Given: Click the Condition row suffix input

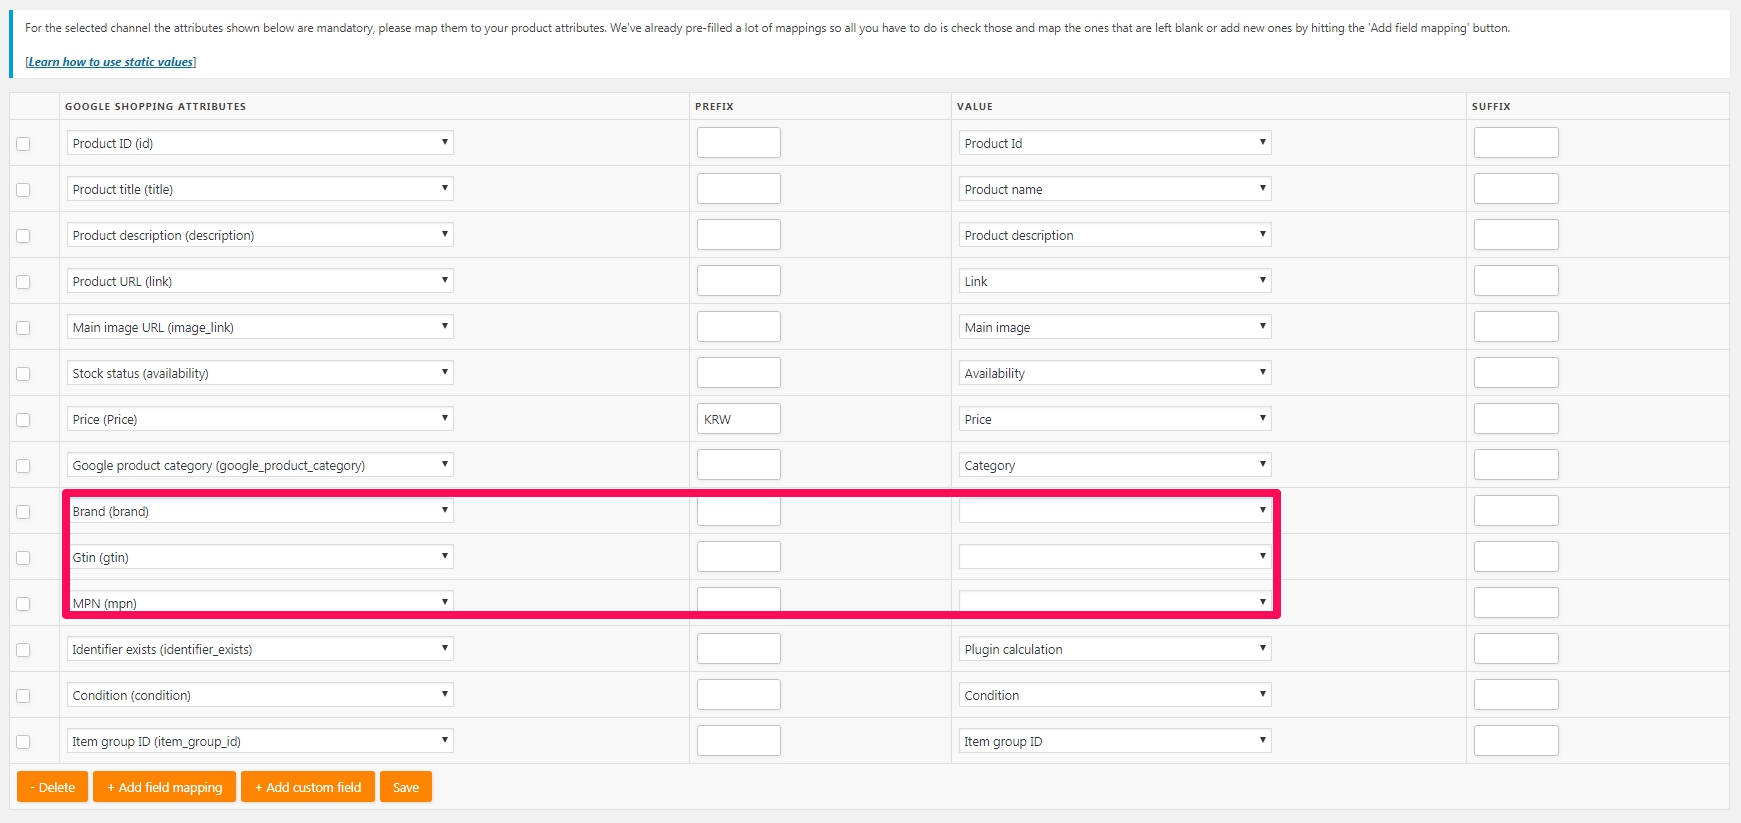Looking at the screenshot, I should [1515, 695].
